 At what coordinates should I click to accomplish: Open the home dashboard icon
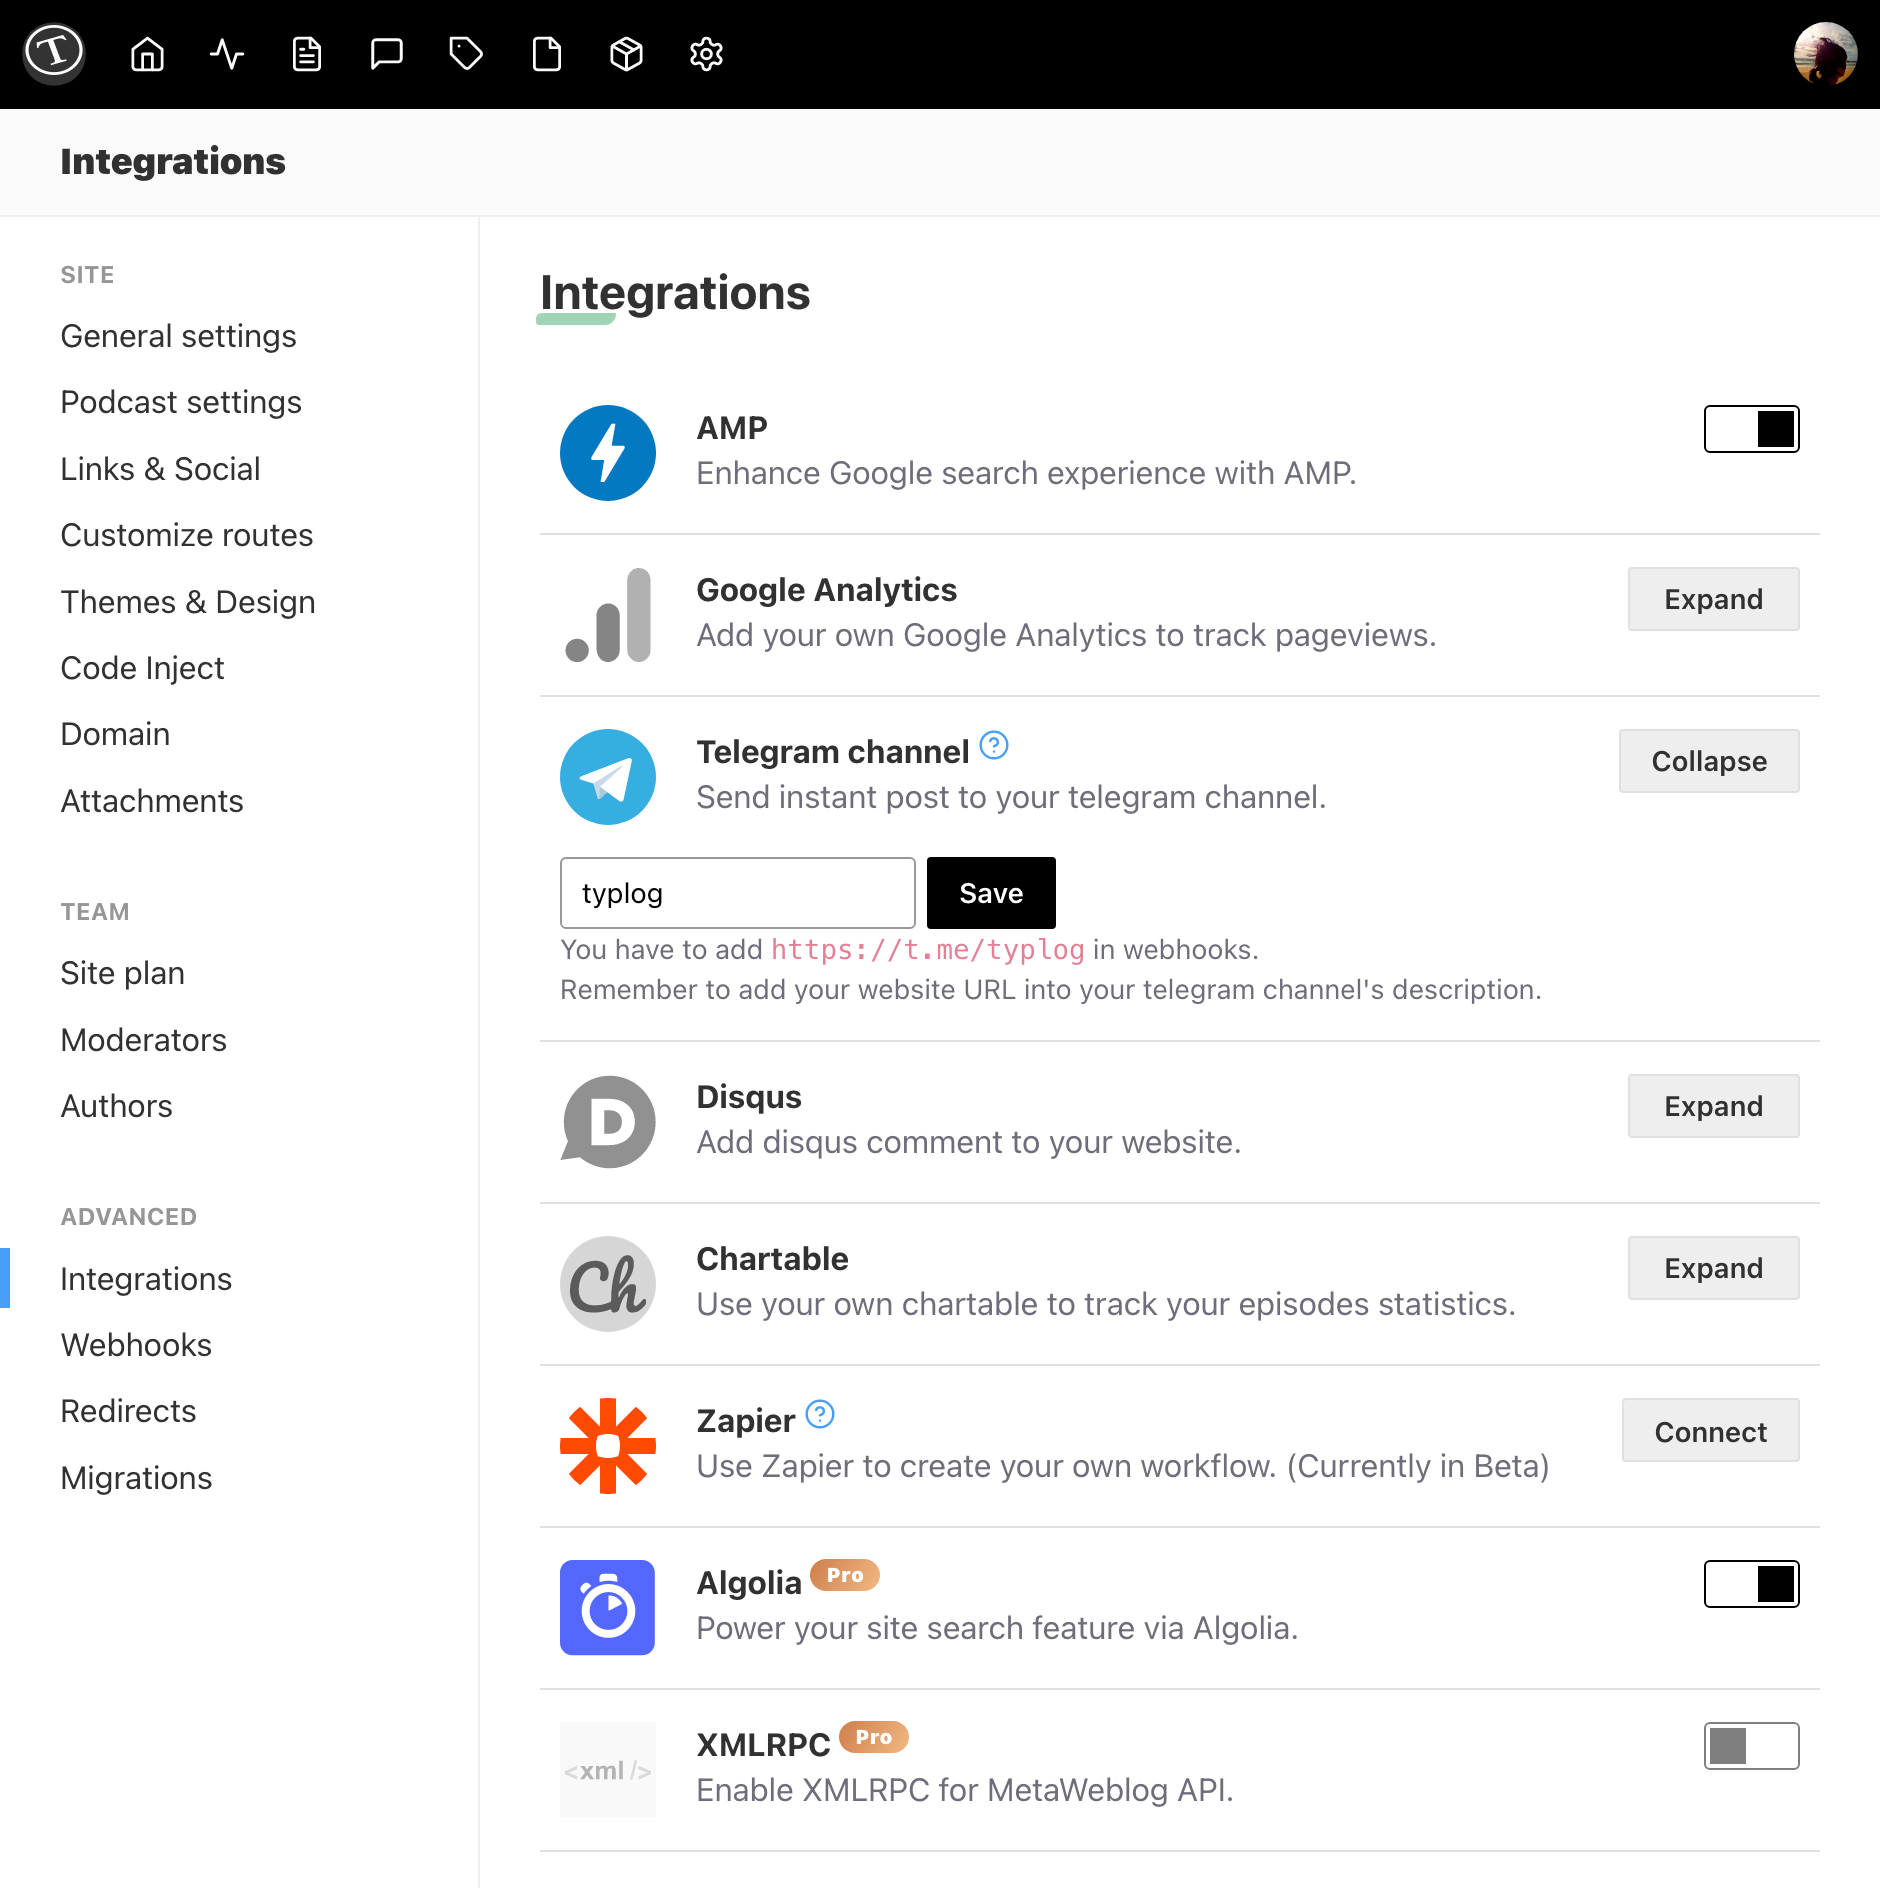pyautogui.click(x=147, y=54)
